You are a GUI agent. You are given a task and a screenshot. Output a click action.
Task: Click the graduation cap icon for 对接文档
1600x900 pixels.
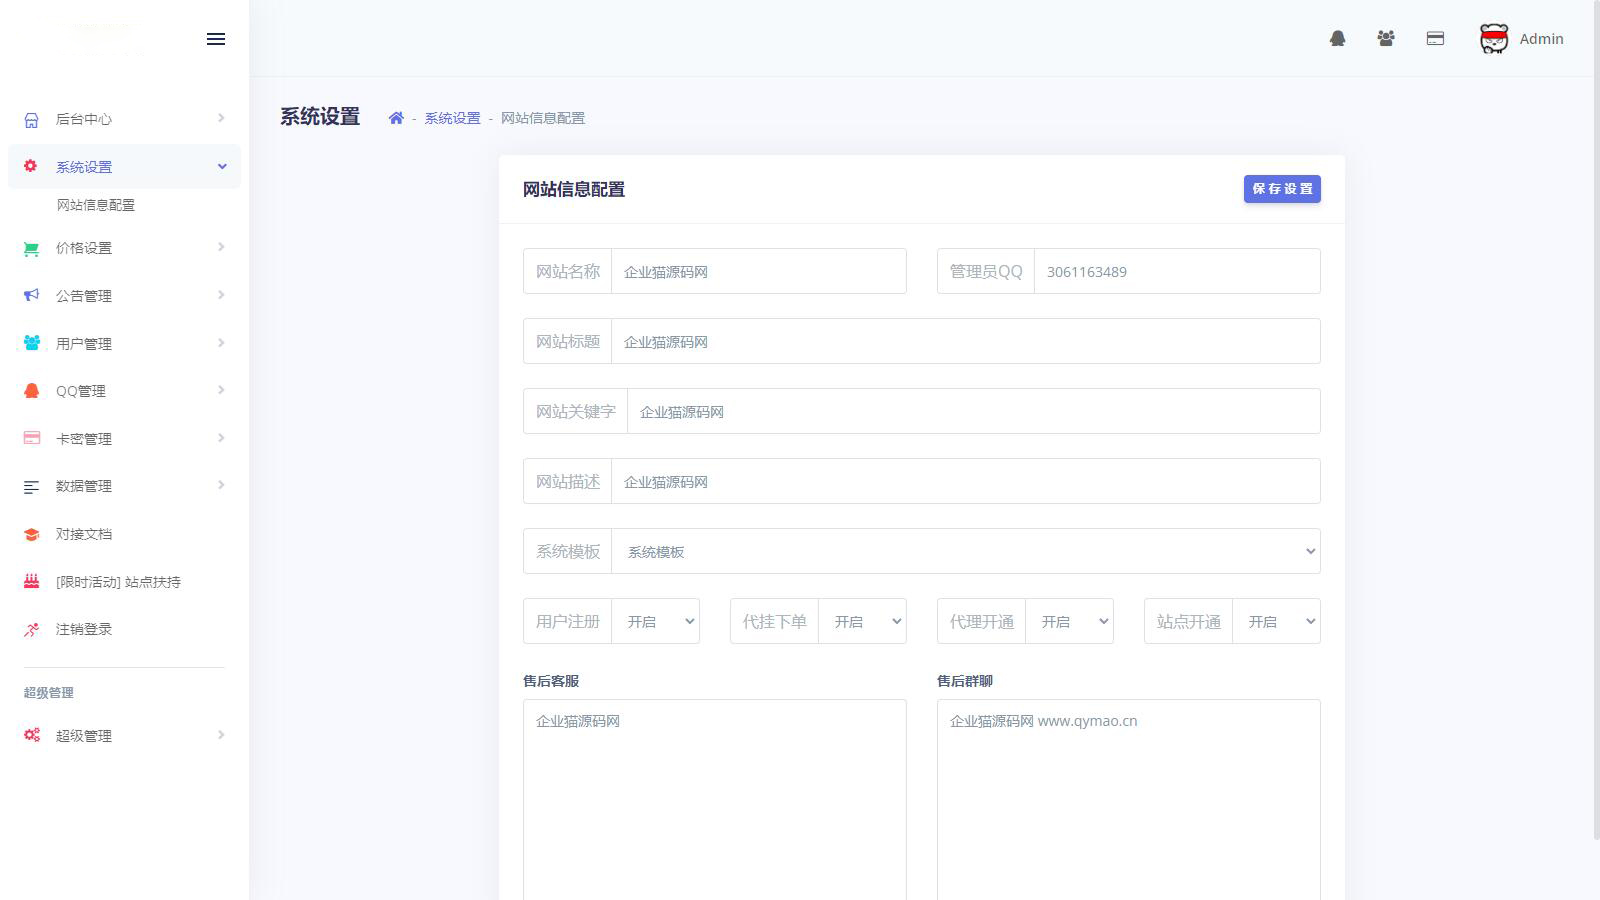tap(32, 535)
